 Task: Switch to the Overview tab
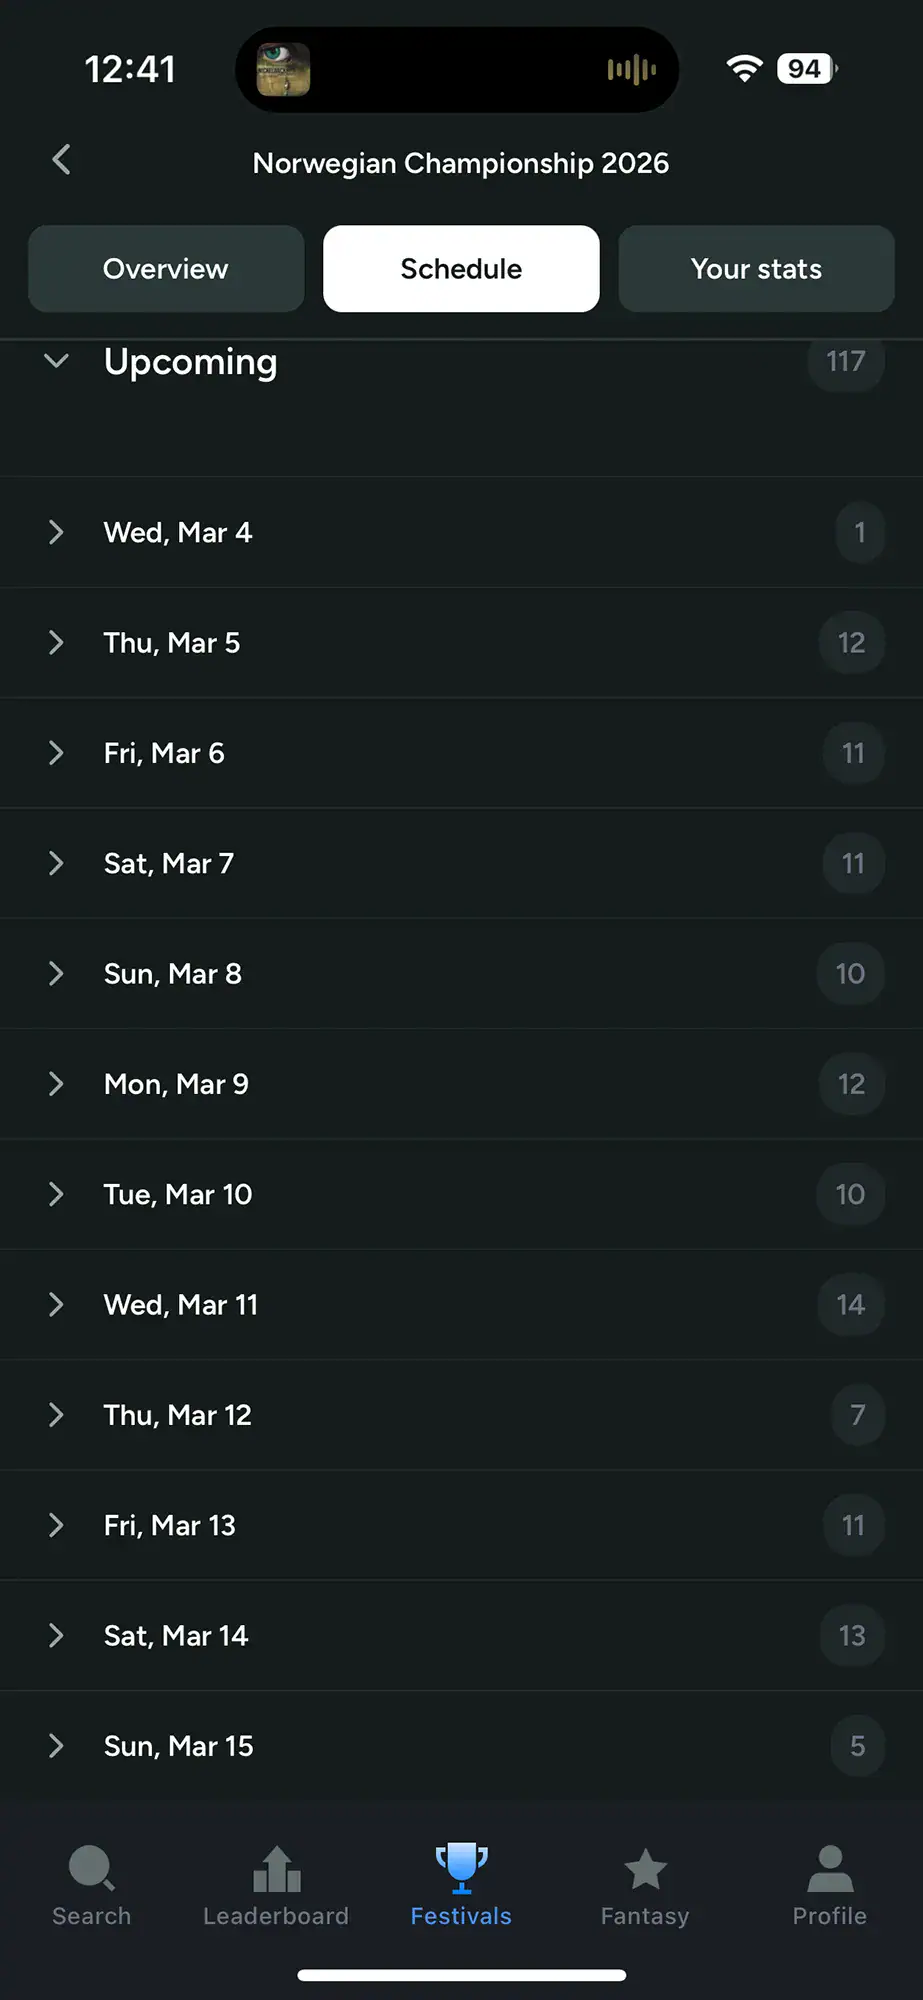click(166, 269)
